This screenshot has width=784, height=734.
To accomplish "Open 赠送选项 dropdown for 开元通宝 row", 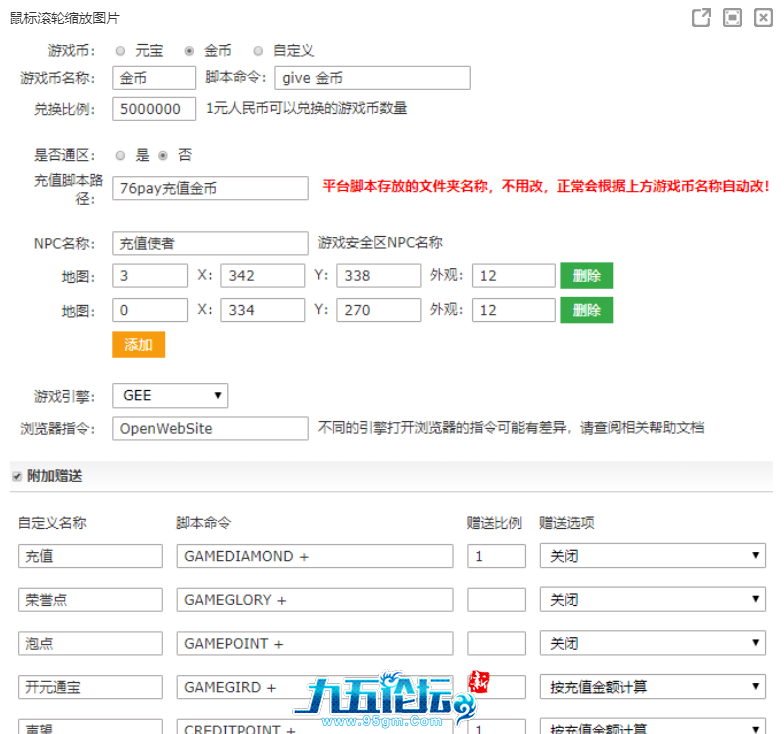I will coord(652,687).
